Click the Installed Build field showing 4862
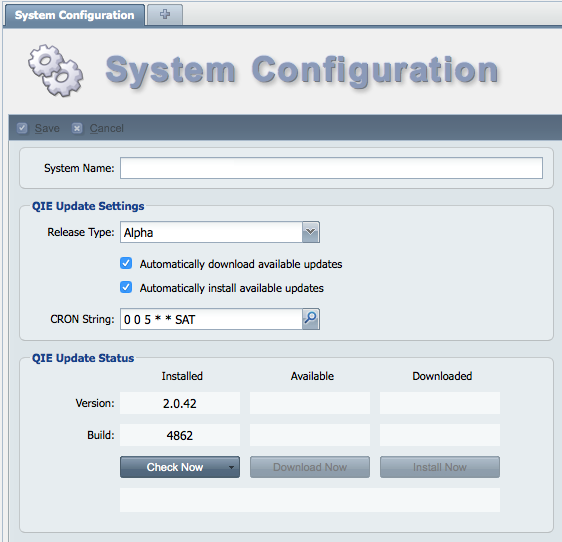 (x=180, y=435)
